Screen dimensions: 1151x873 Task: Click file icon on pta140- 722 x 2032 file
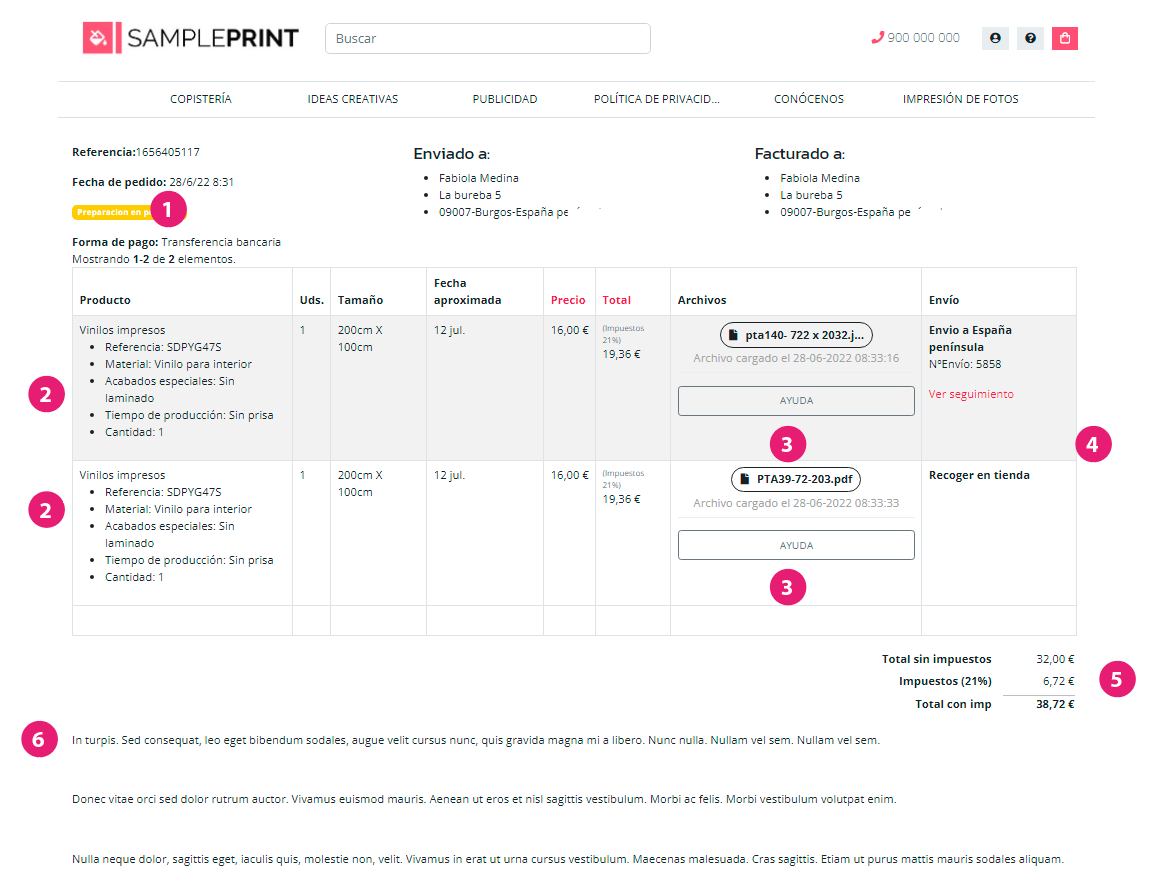click(x=733, y=335)
